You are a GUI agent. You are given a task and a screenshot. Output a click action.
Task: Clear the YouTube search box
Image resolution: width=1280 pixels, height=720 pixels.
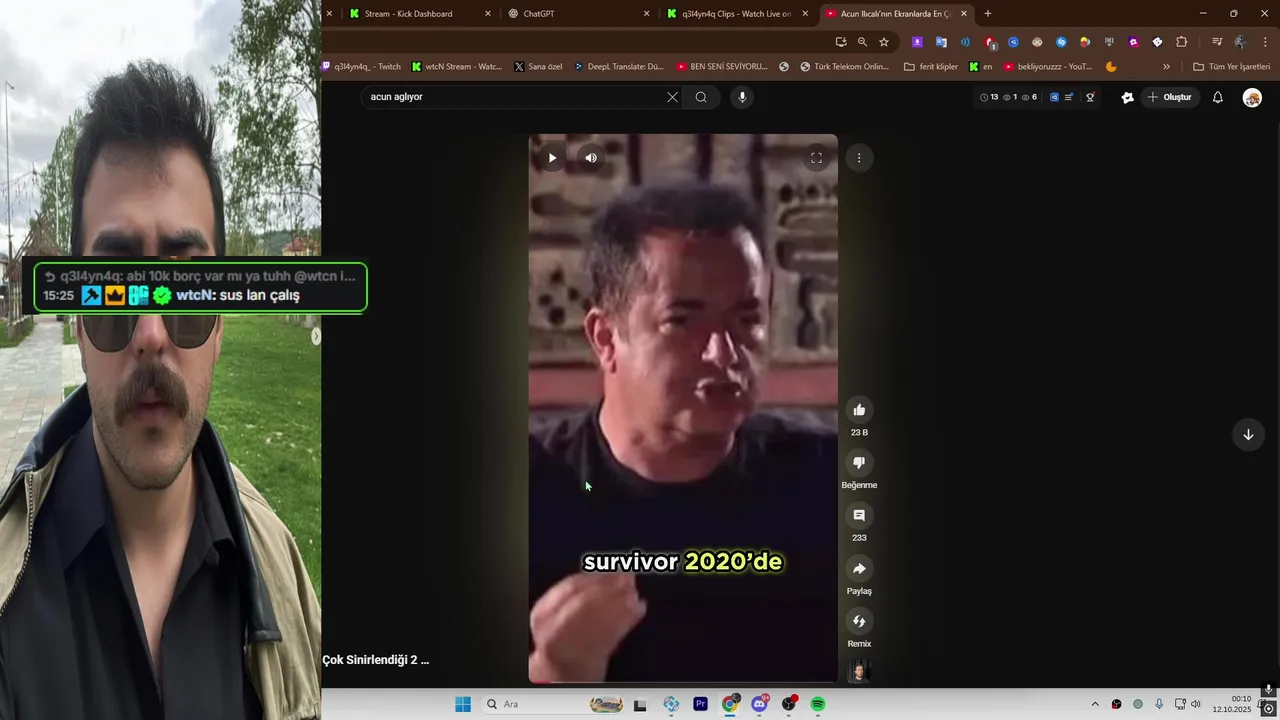pyautogui.click(x=672, y=97)
